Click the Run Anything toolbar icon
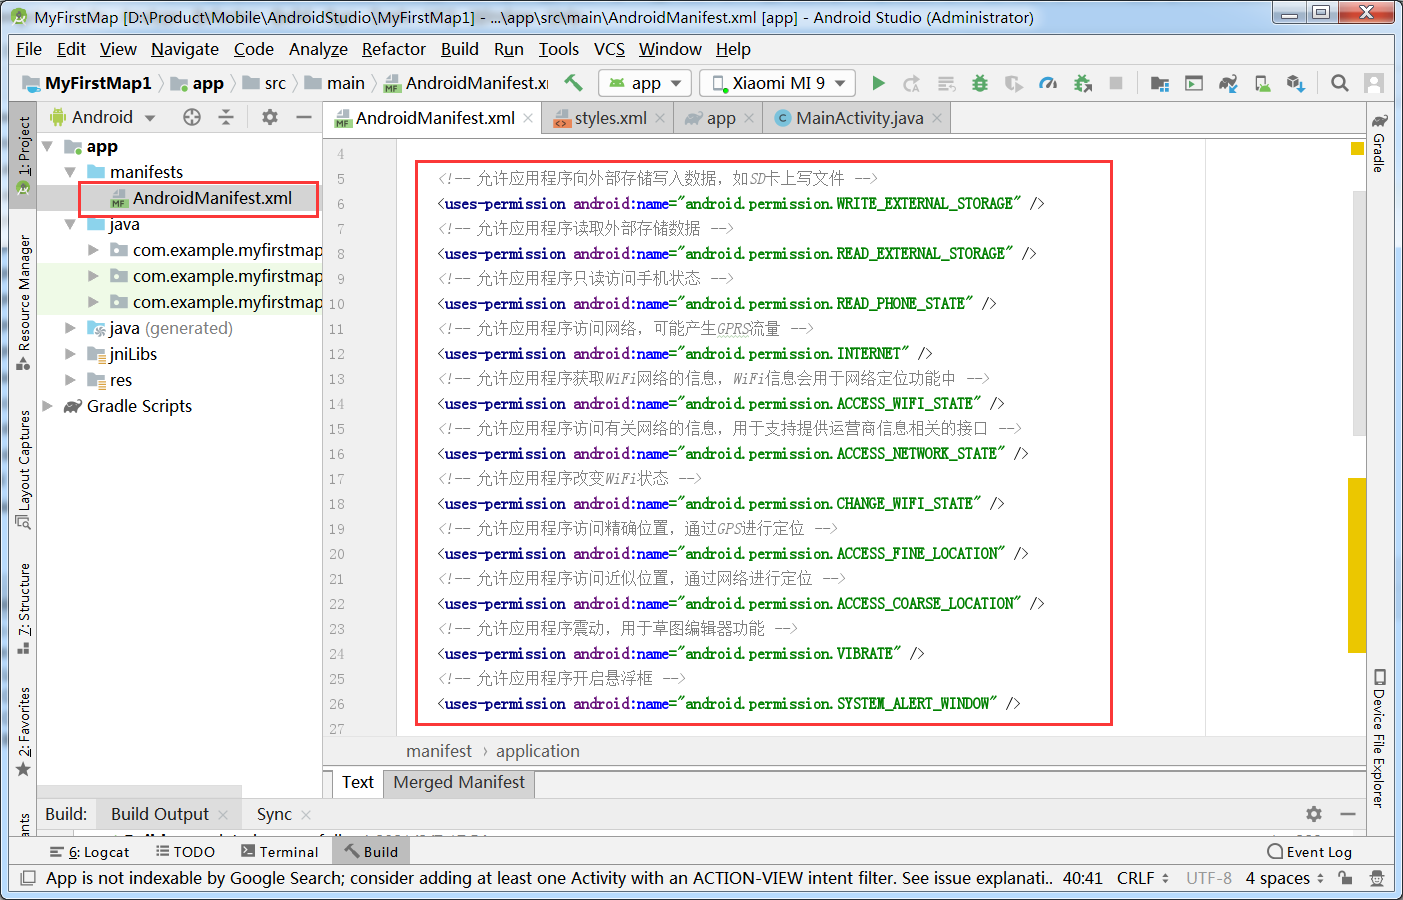 (x=1194, y=83)
